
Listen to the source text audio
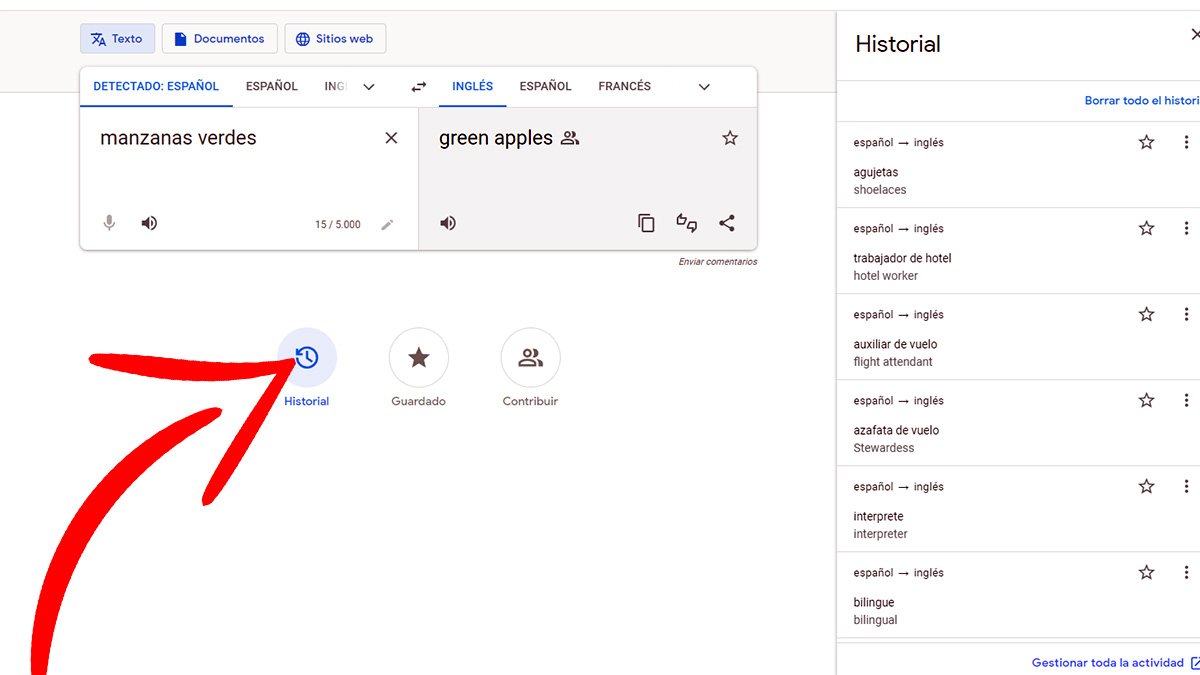[149, 223]
